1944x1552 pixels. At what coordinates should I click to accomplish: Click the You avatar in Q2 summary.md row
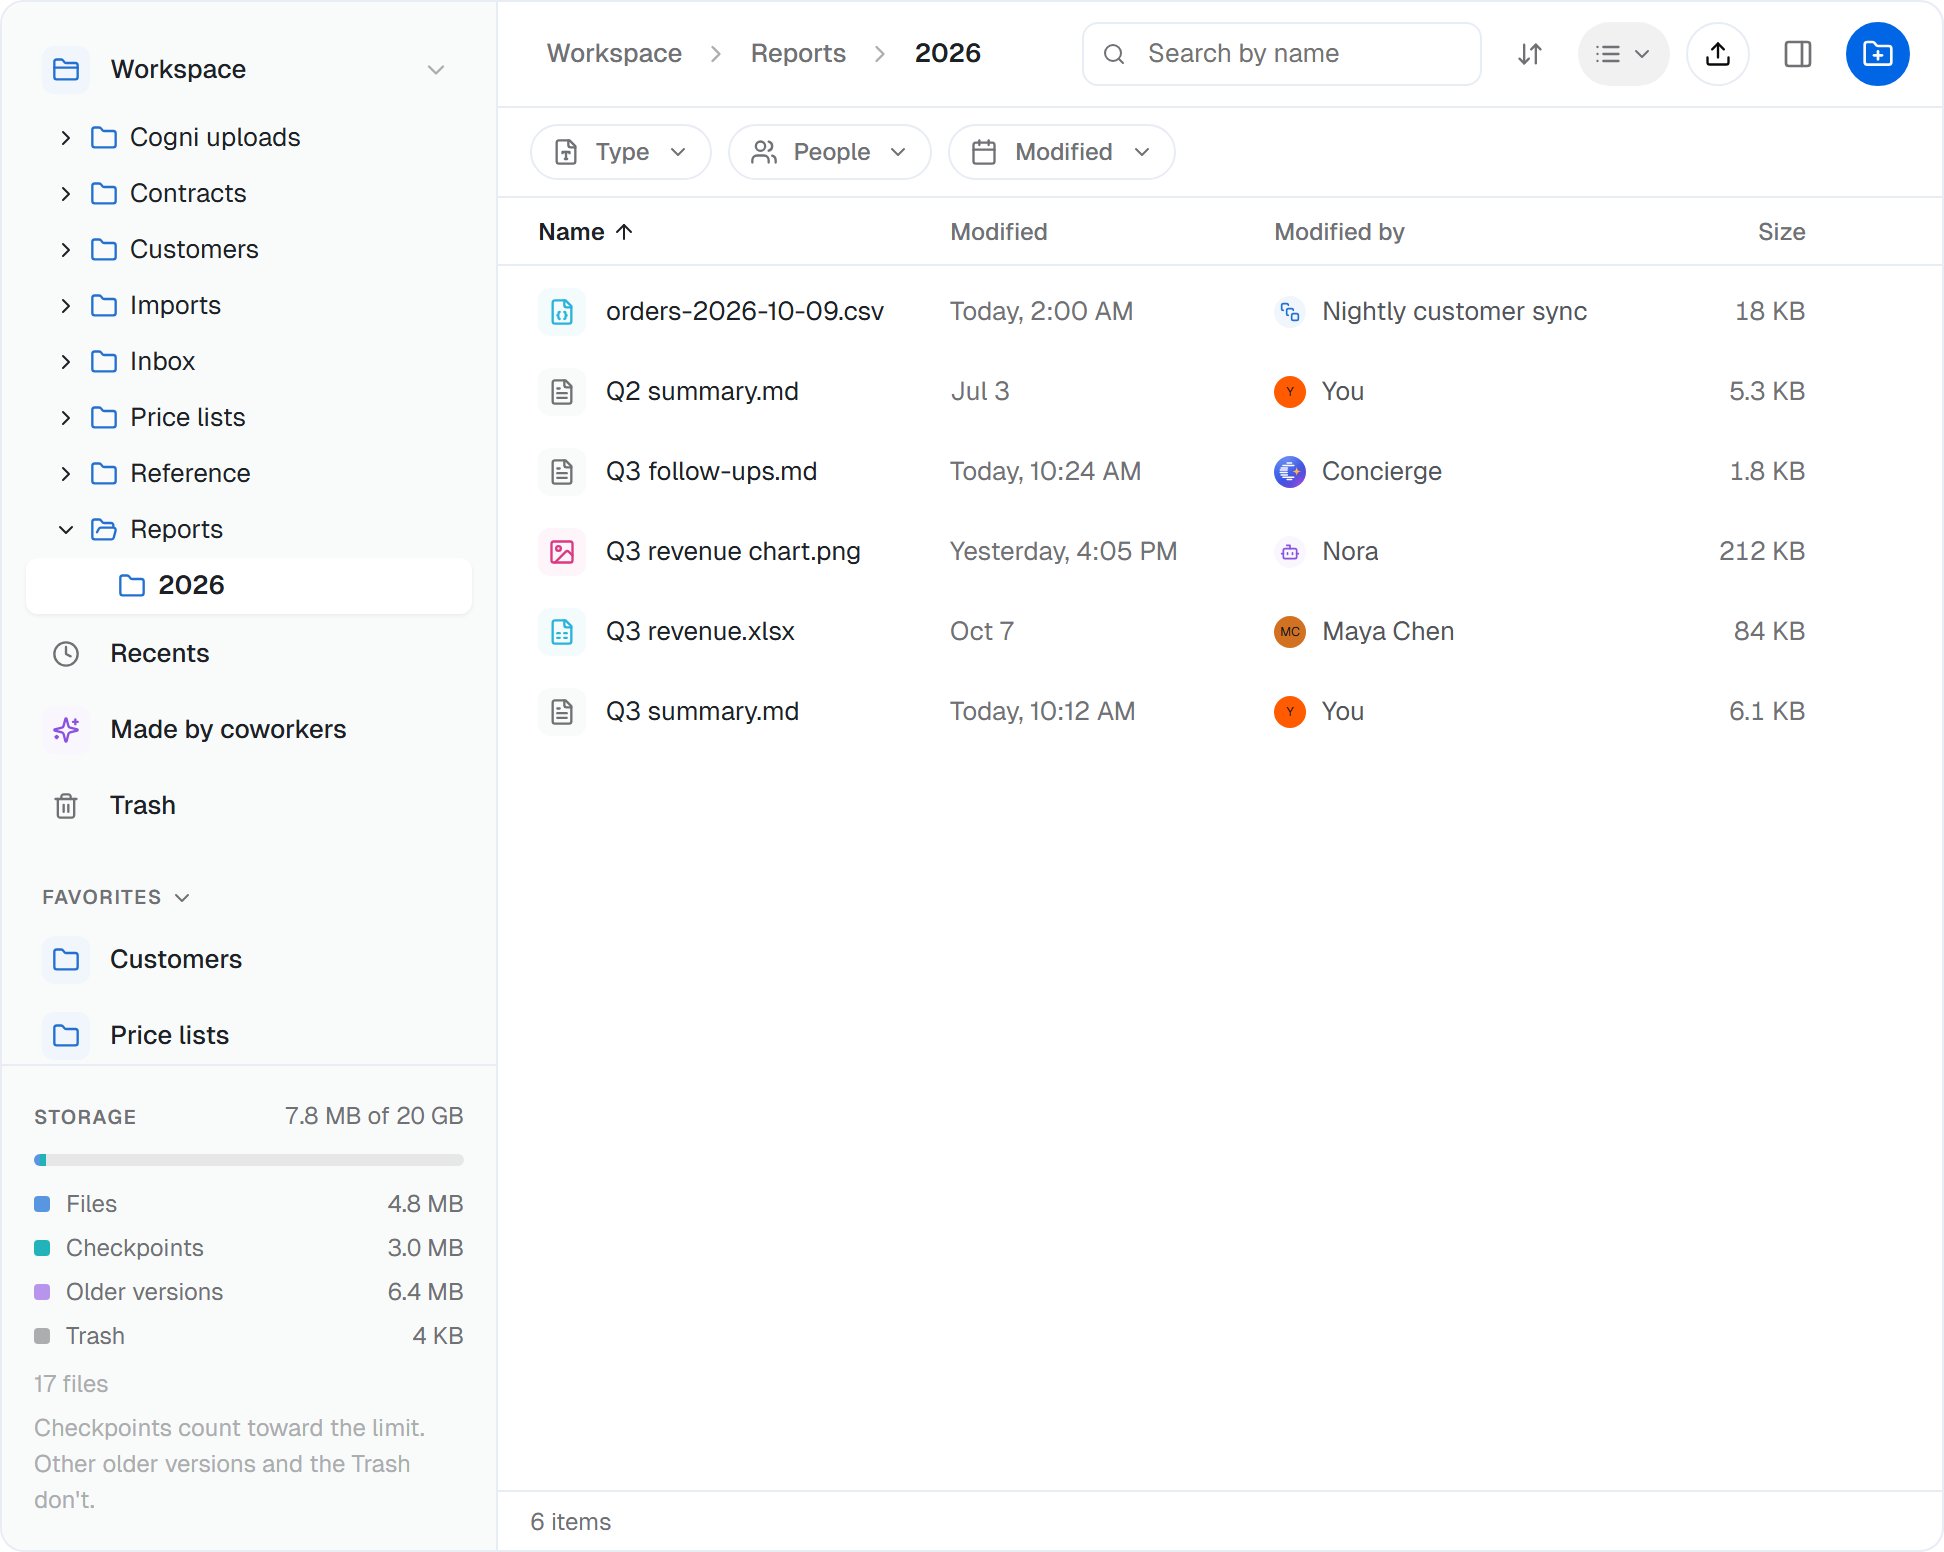click(x=1290, y=392)
